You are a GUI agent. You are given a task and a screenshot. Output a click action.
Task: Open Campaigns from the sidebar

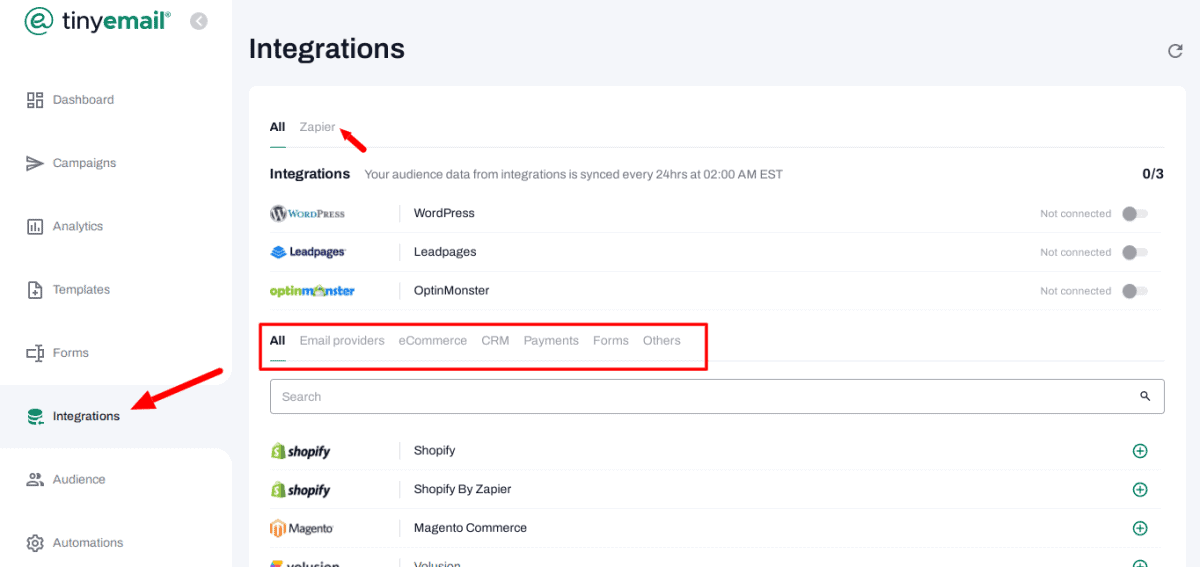[x=84, y=163]
